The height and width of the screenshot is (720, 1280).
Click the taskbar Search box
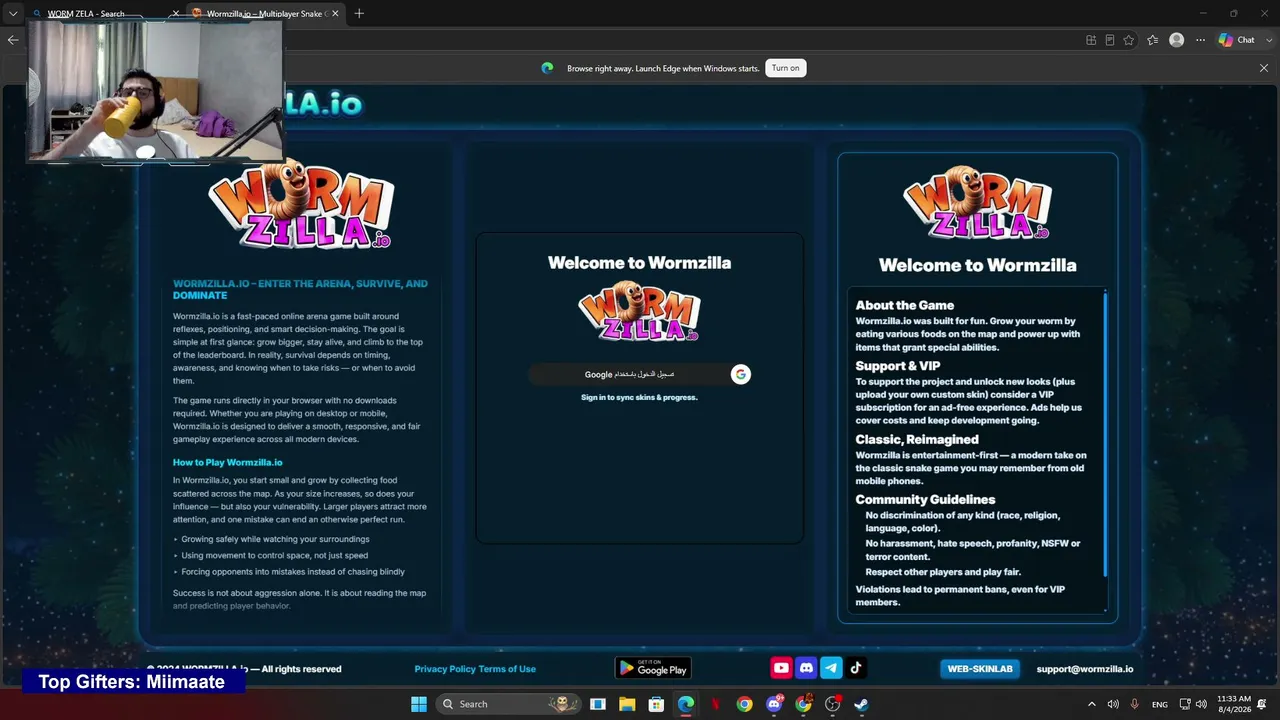point(509,704)
